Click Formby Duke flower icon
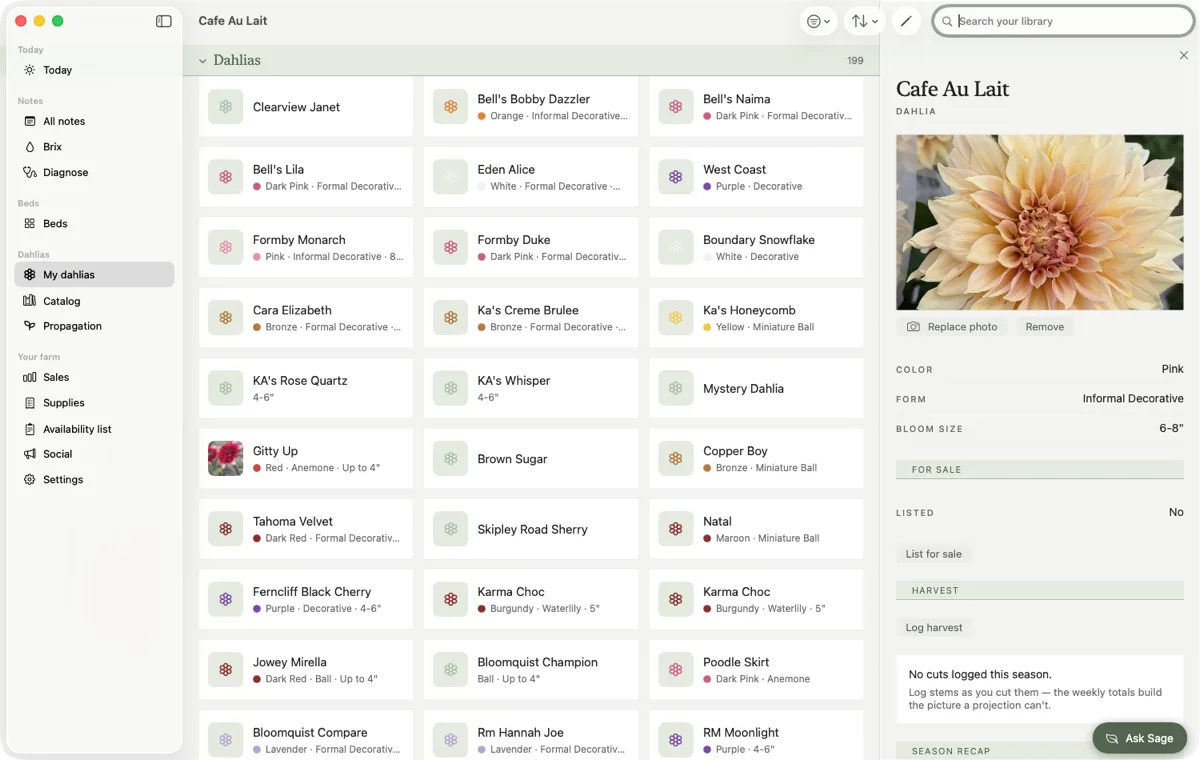The height and width of the screenshot is (760, 1200). 451,248
